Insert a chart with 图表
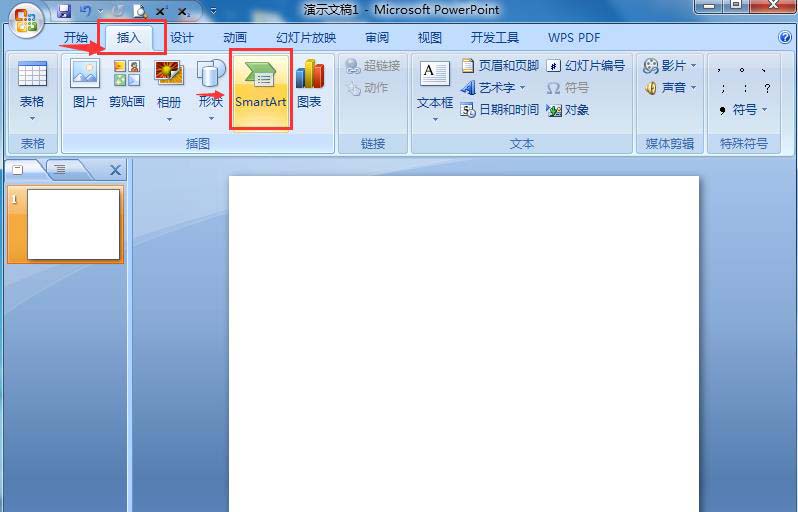This screenshot has height=512, width=798. coord(309,86)
